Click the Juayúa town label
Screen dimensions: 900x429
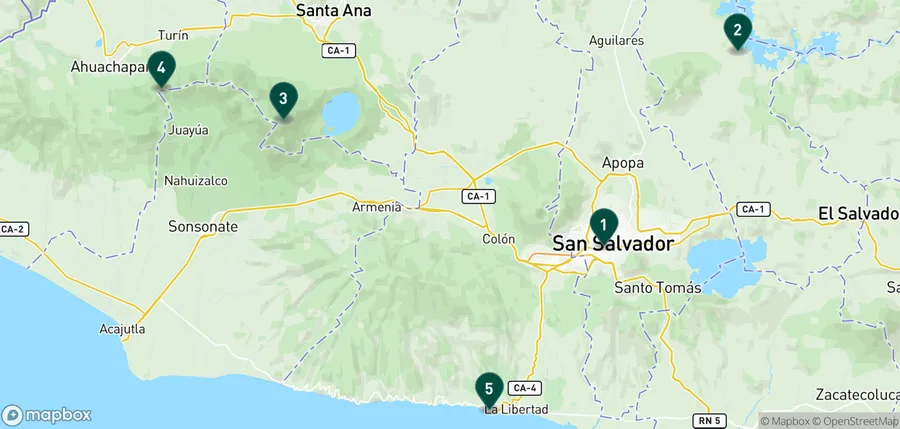tap(188, 130)
